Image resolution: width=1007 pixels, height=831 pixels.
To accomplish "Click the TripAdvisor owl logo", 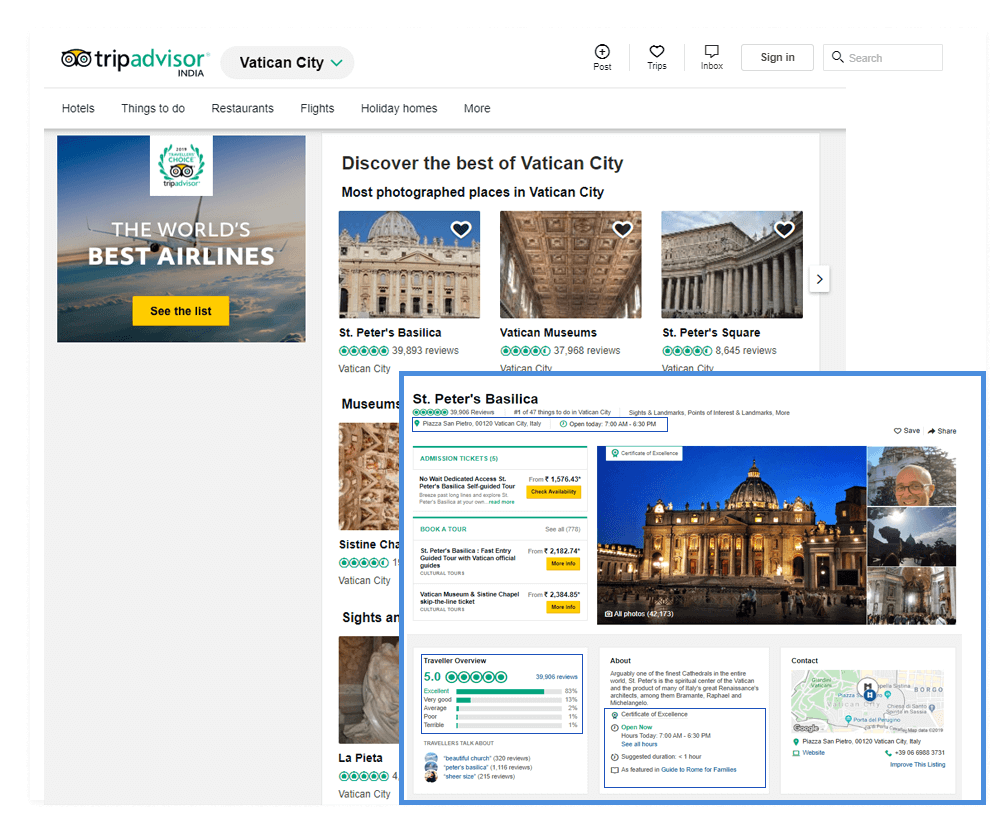I will pyautogui.click(x=76, y=59).
